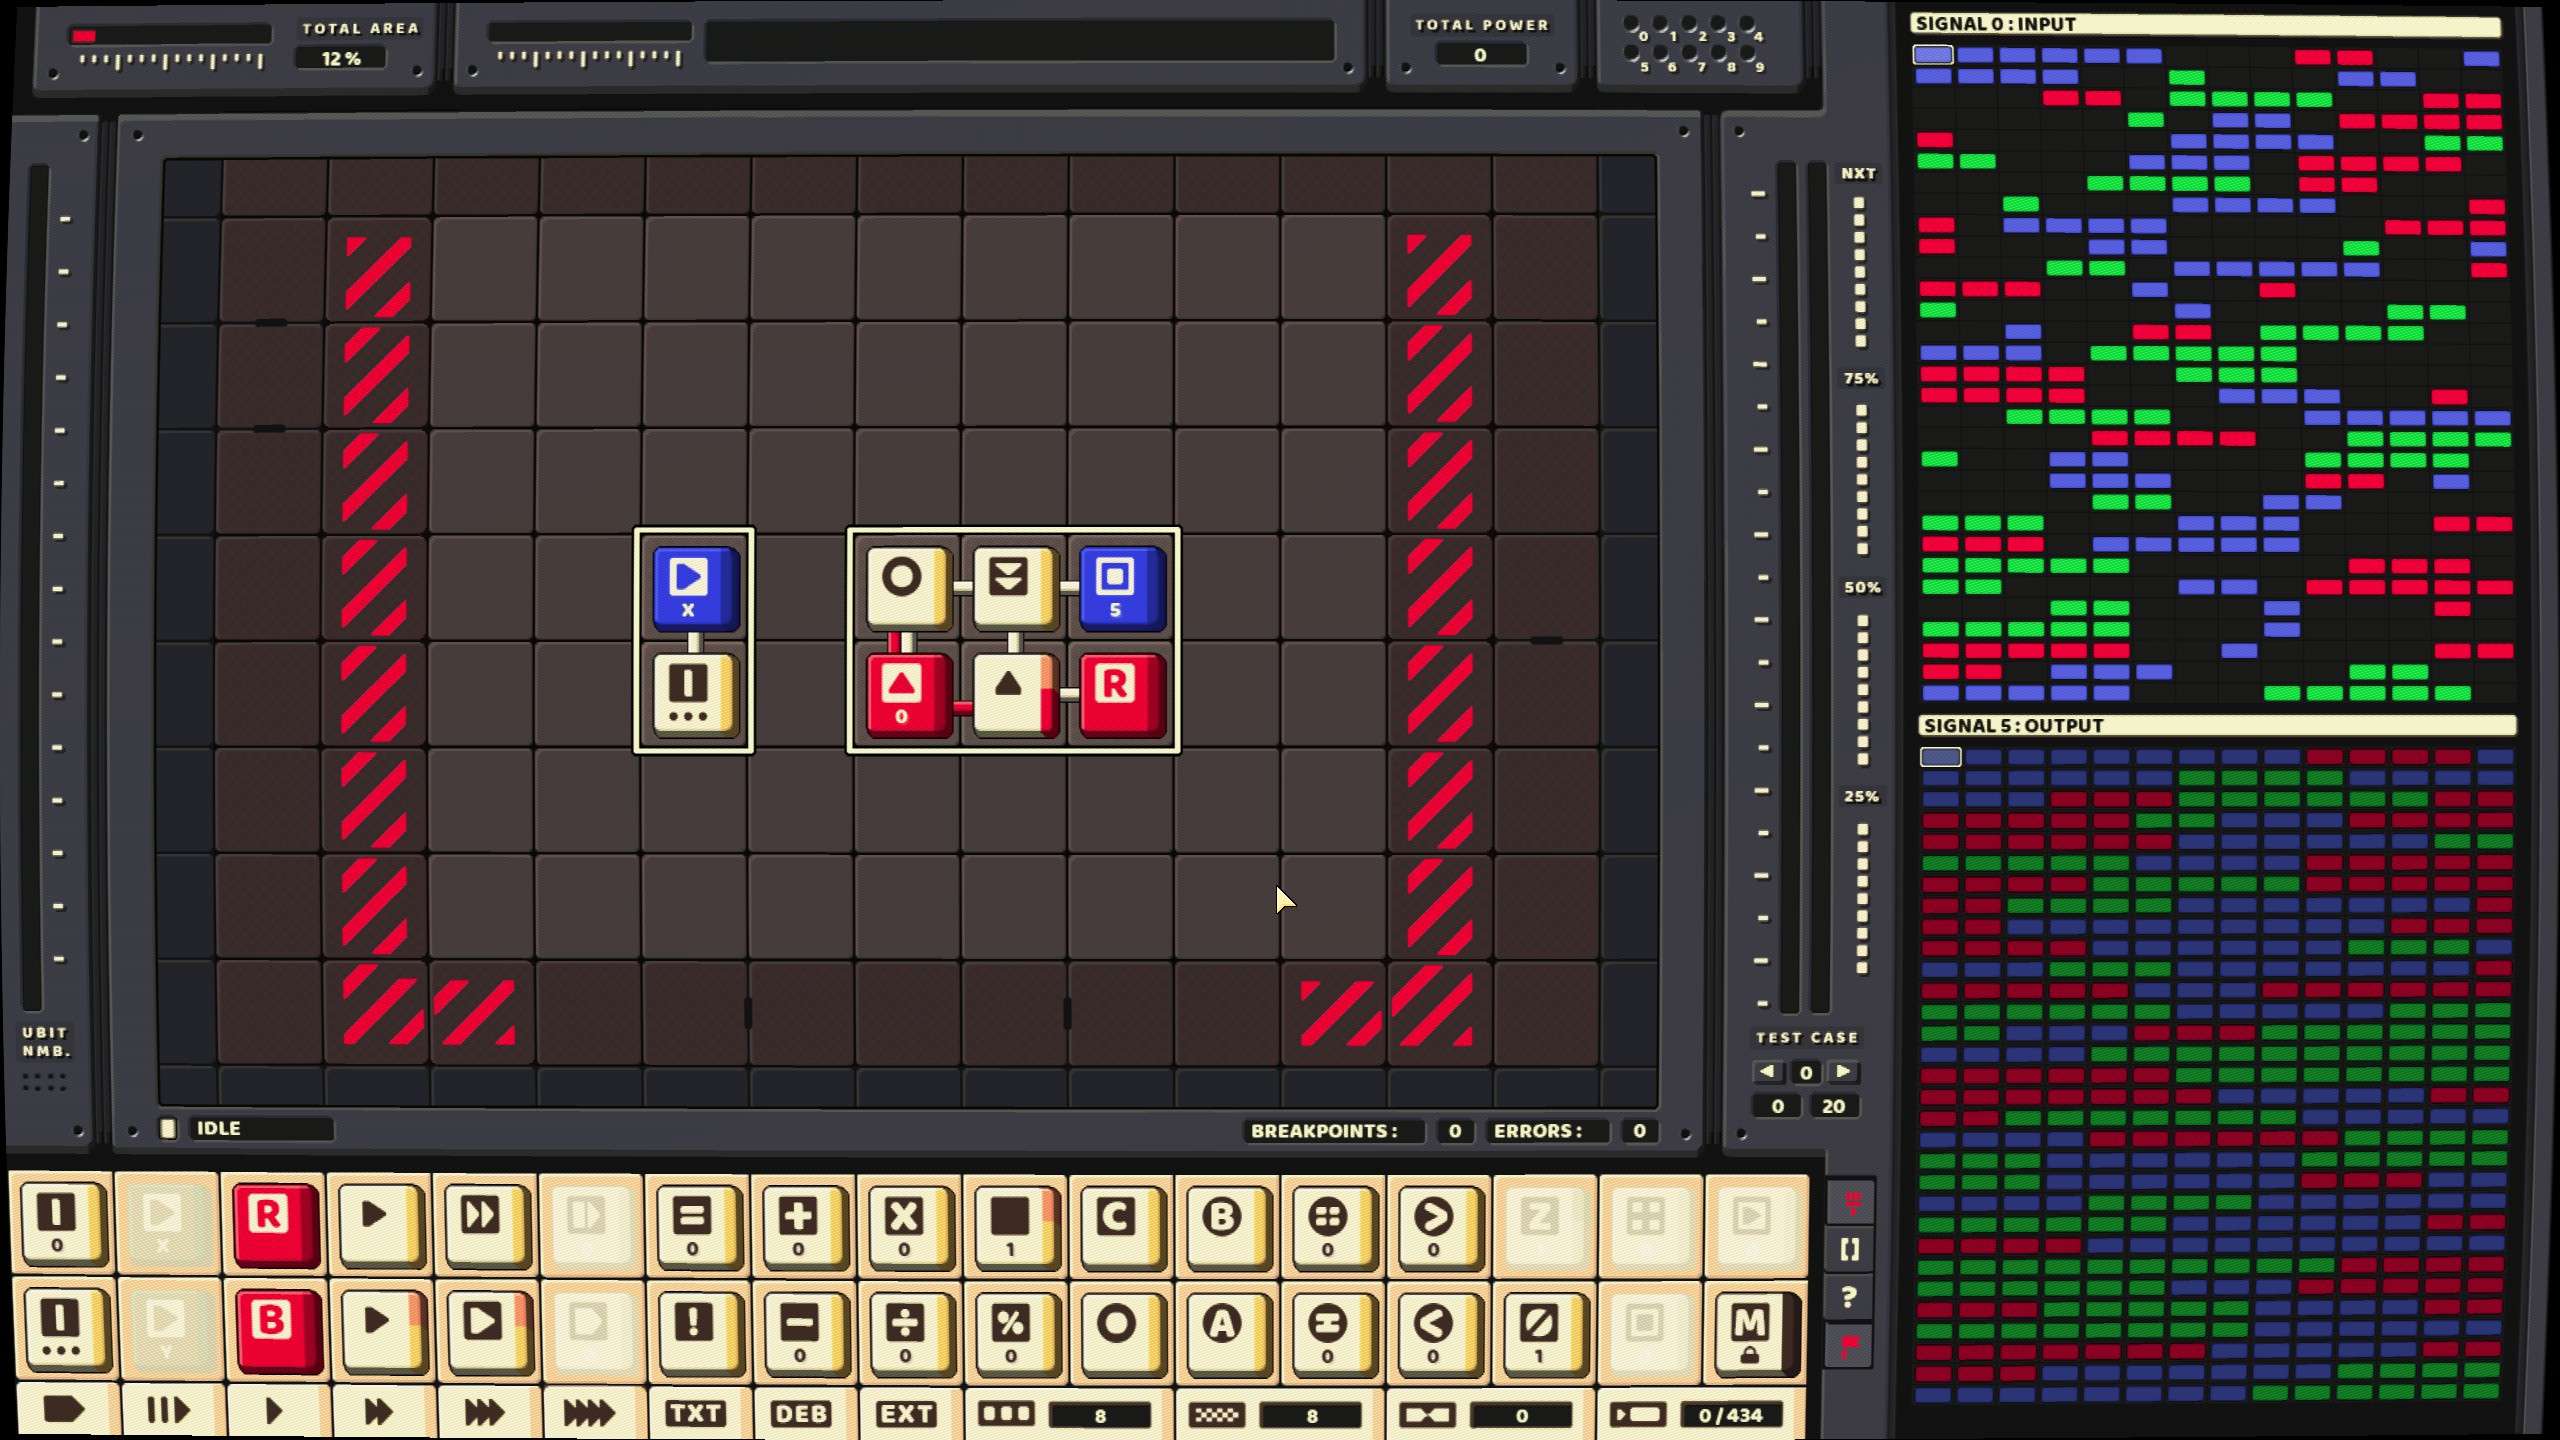Click the 0/434 cycle counter field
The height and width of the screenshot is (1440, 2560).
tap(1731, 1415)
